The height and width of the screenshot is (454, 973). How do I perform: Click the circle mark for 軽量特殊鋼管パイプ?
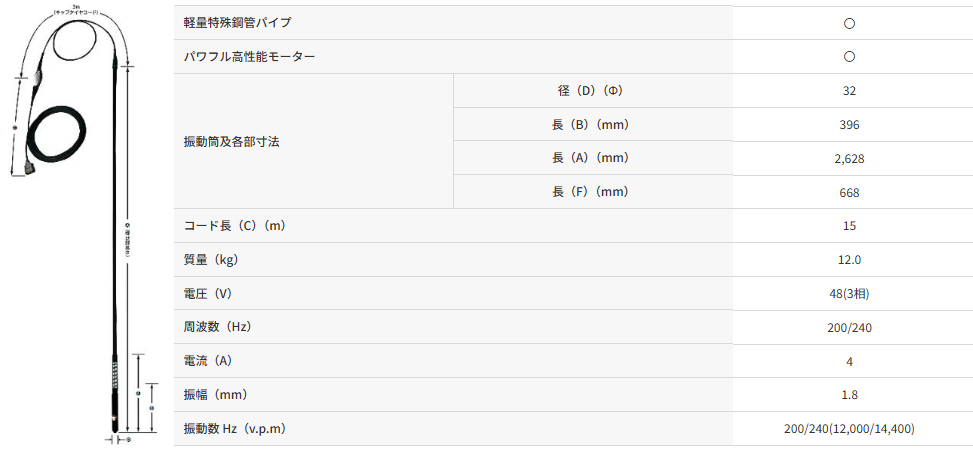click(x=849, y=23)
